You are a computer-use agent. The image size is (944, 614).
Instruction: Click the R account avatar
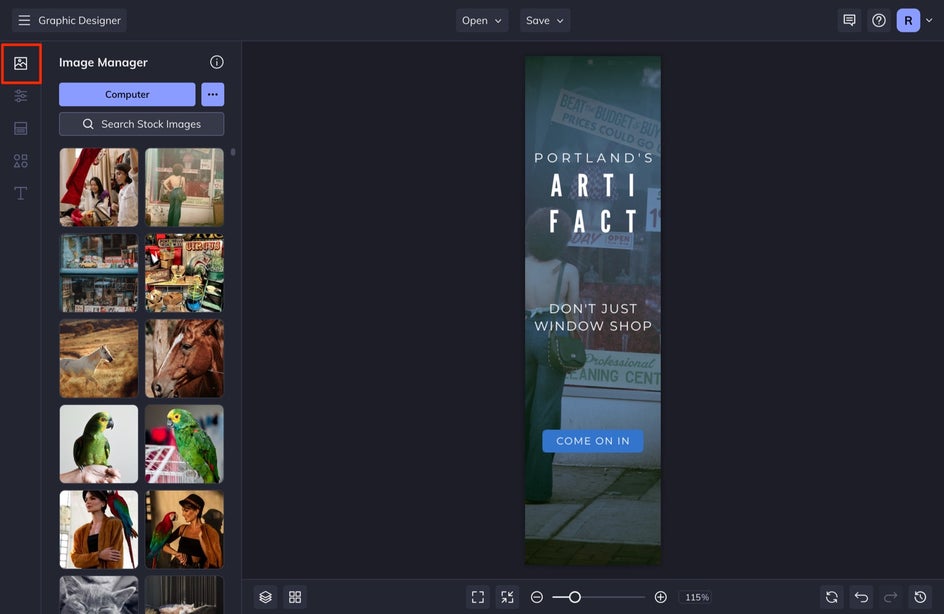(908, 20)
